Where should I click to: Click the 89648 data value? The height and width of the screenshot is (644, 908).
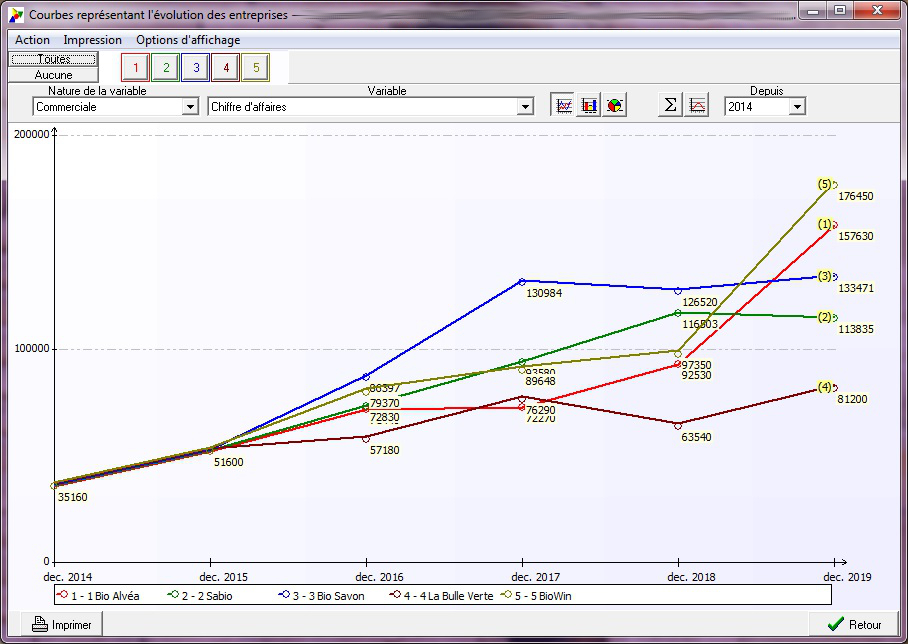click(540, 381)
